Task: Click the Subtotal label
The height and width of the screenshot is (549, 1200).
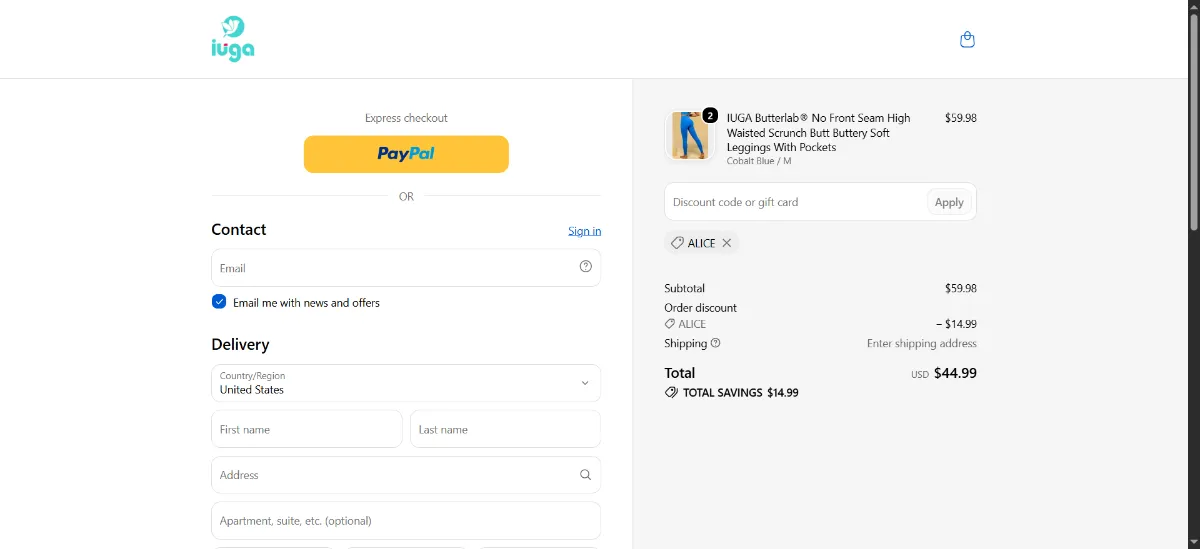Action: [x=685, y=288]
